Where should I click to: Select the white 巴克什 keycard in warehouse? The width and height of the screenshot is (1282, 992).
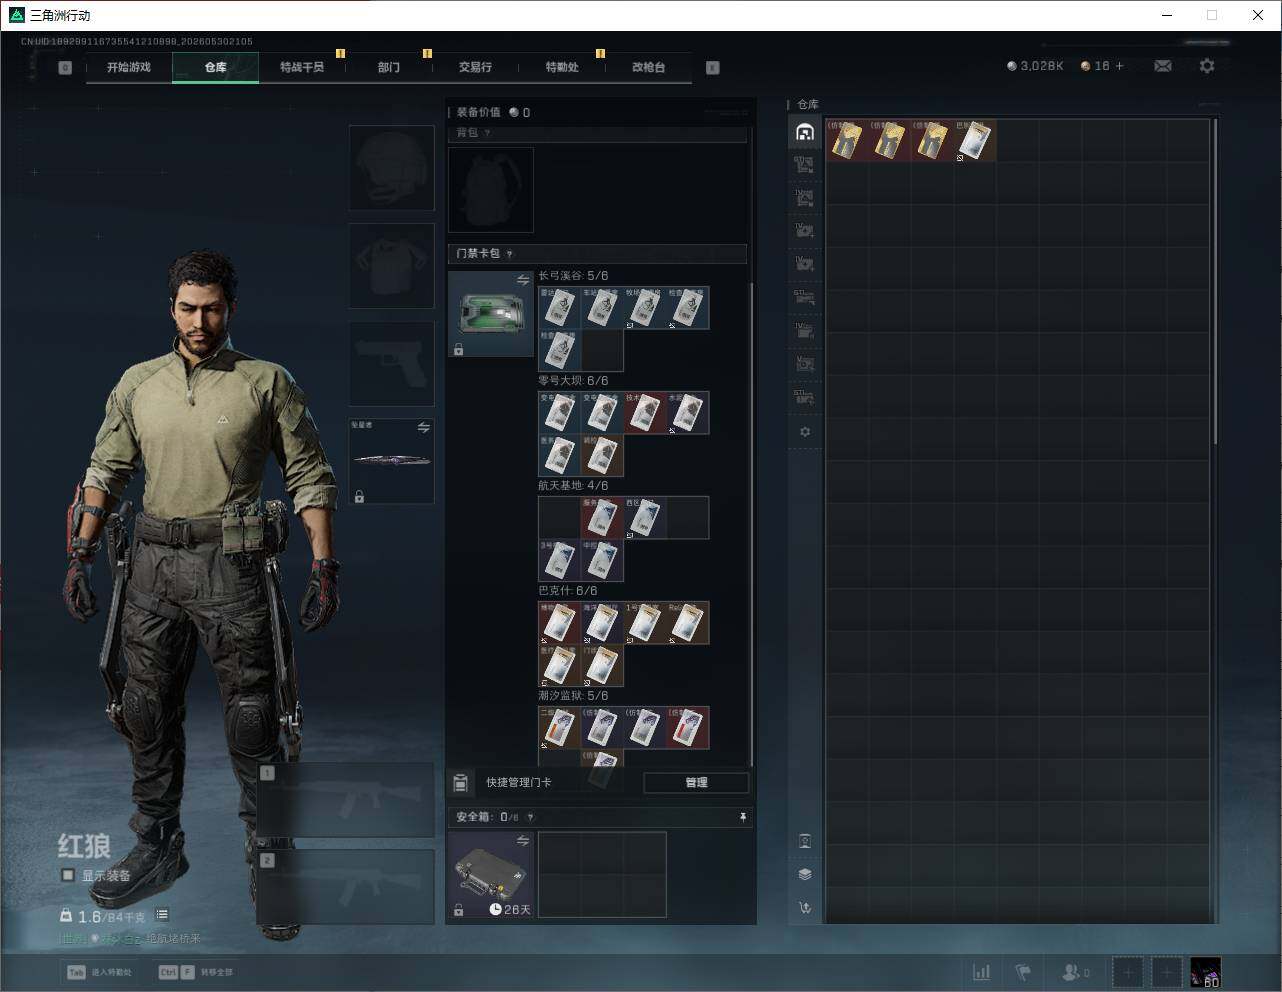coord(975,141)
